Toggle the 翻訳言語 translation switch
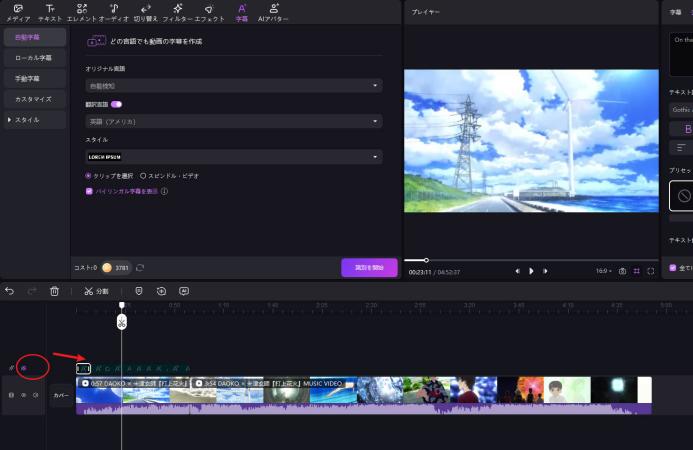Screen dimensions: 693x450 (x=117, y=103)
